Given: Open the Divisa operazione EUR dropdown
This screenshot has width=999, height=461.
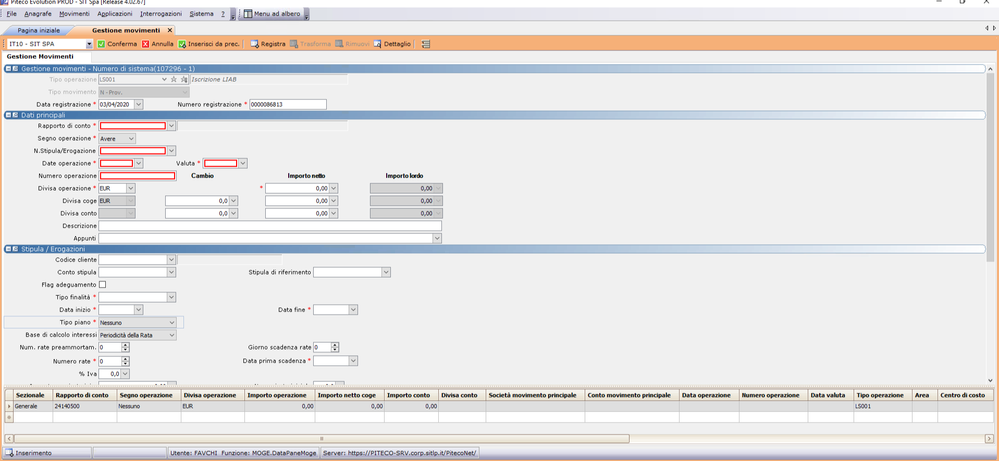Looking at the screenshot, I should tap(131, 188).
